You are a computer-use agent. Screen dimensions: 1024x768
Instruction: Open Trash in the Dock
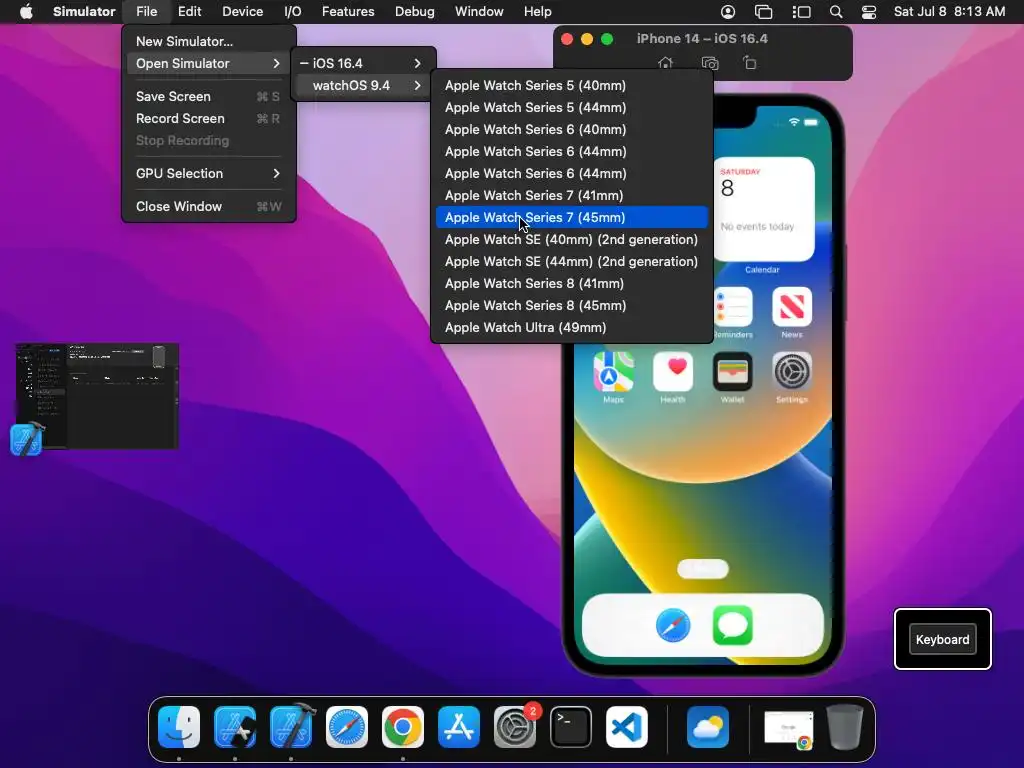845,727
